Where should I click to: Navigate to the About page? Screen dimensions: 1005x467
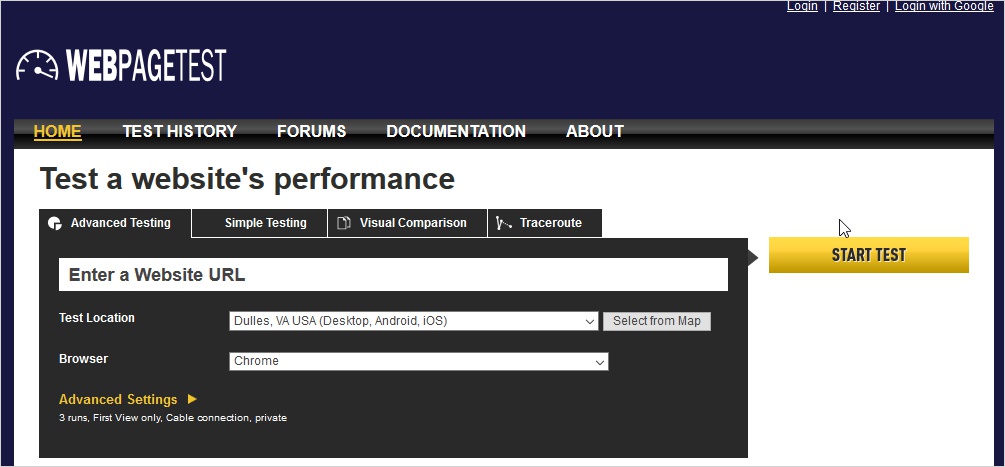click(x=594, y=131)
